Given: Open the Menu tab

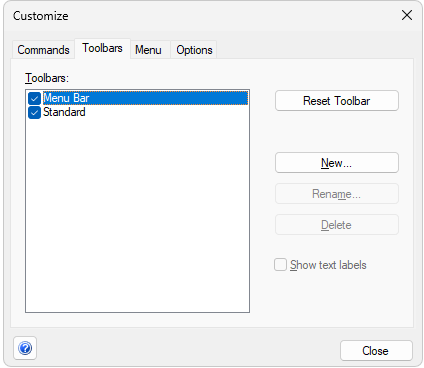Looking at the screenshot, I should point(148,50).
